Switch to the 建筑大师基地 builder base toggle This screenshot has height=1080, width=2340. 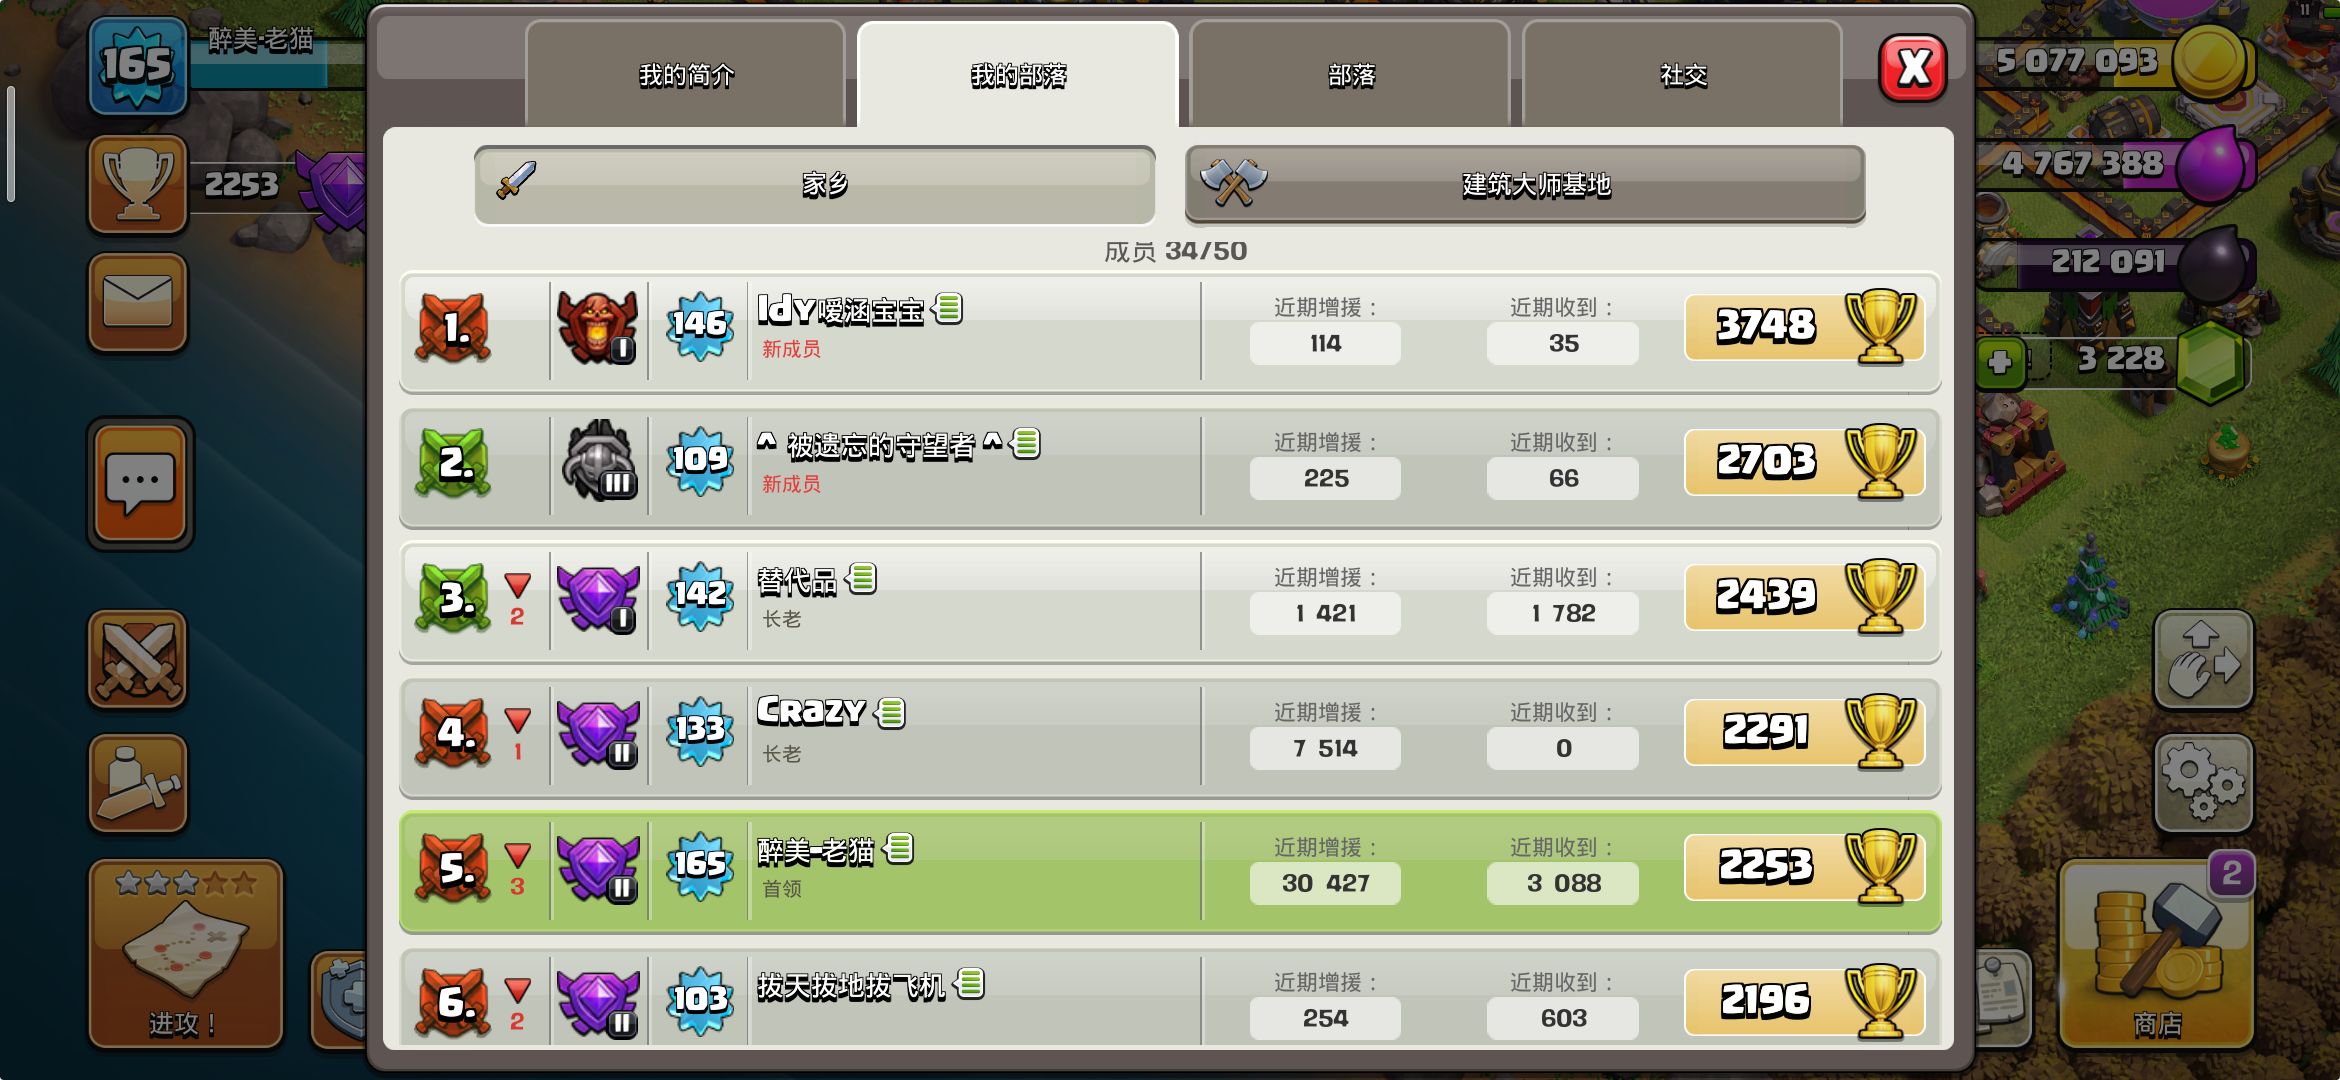tap(1525, 185)
